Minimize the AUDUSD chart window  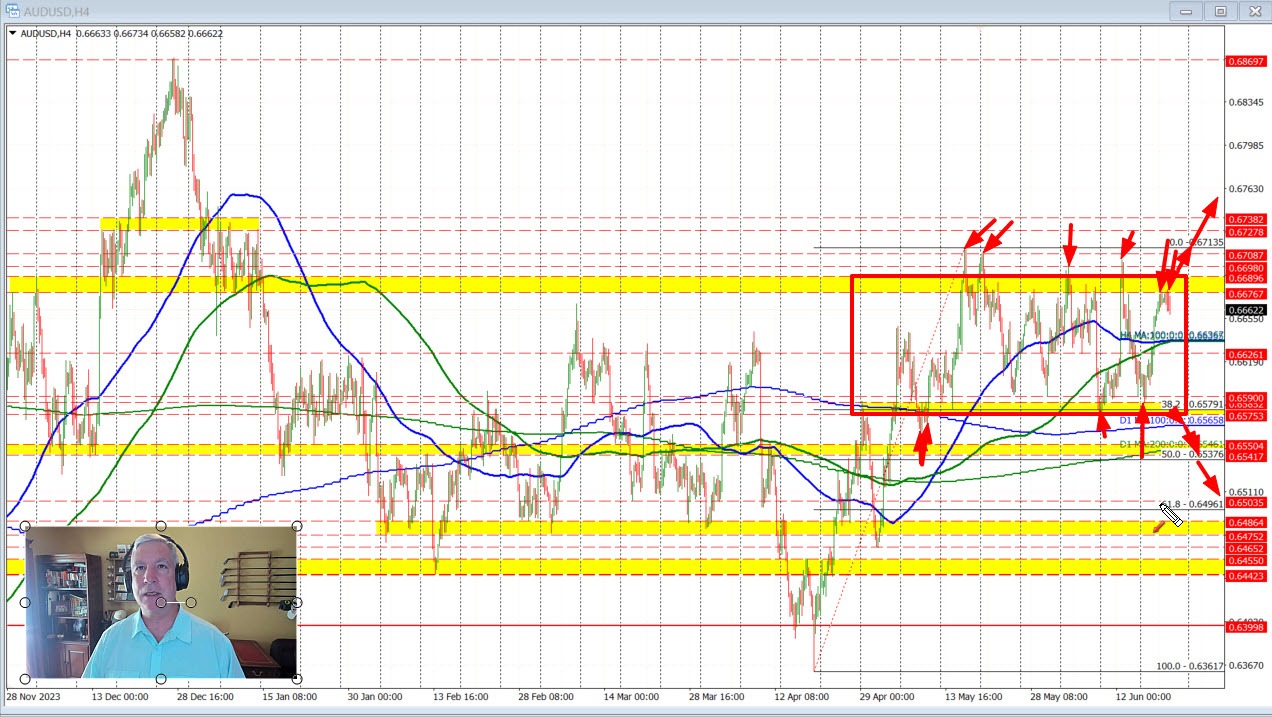(x=1186, y=11)
